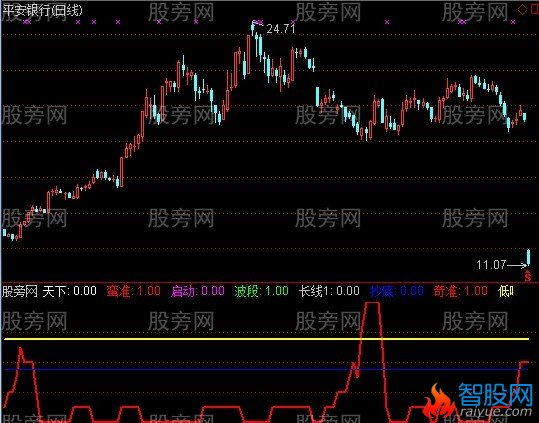The width and height of the screenshot is (539, 423).
Task: Select the 波段: 1.00 indicator value
Action: click(x=262, y=291)
